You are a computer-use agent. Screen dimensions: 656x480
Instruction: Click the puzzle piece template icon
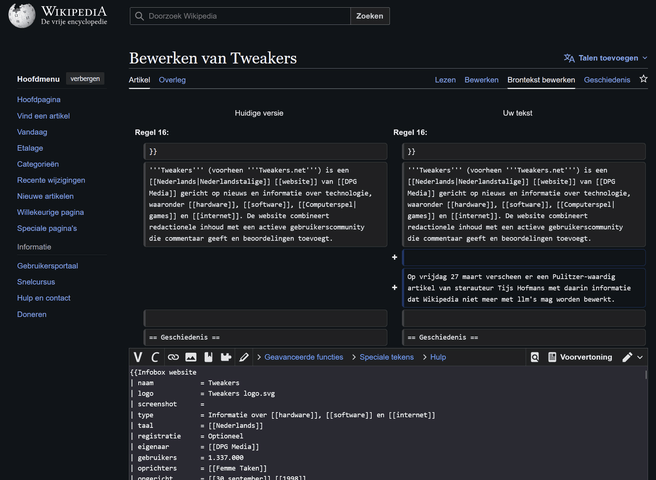226,357
